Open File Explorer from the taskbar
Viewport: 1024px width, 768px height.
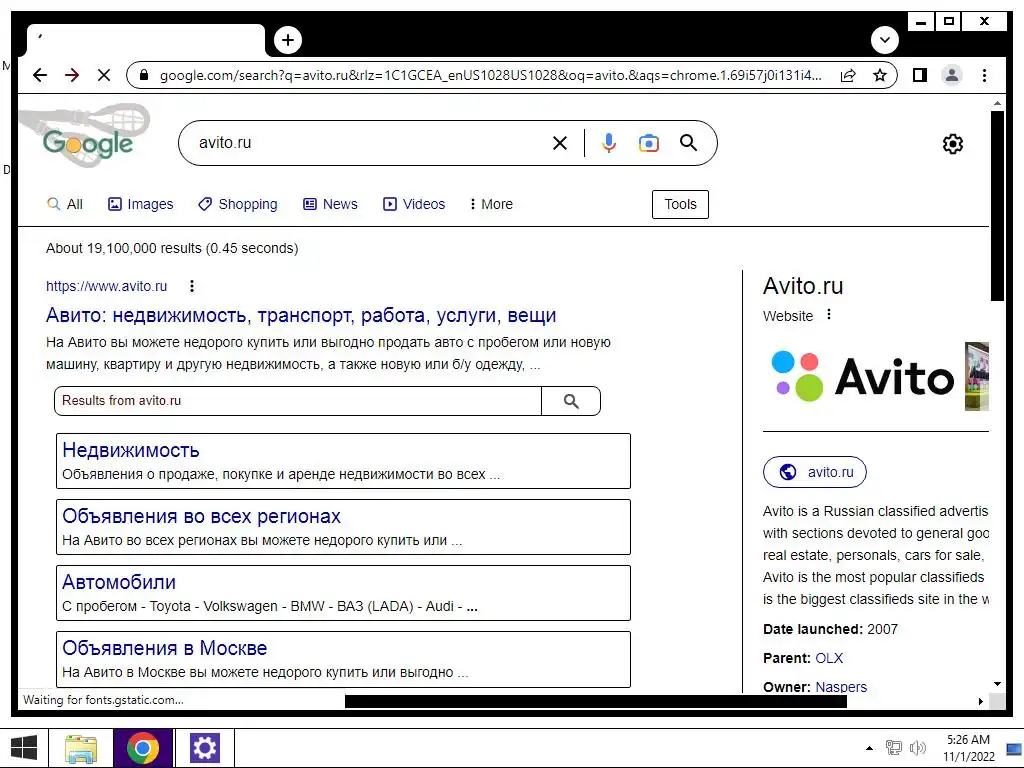(81, 748)
